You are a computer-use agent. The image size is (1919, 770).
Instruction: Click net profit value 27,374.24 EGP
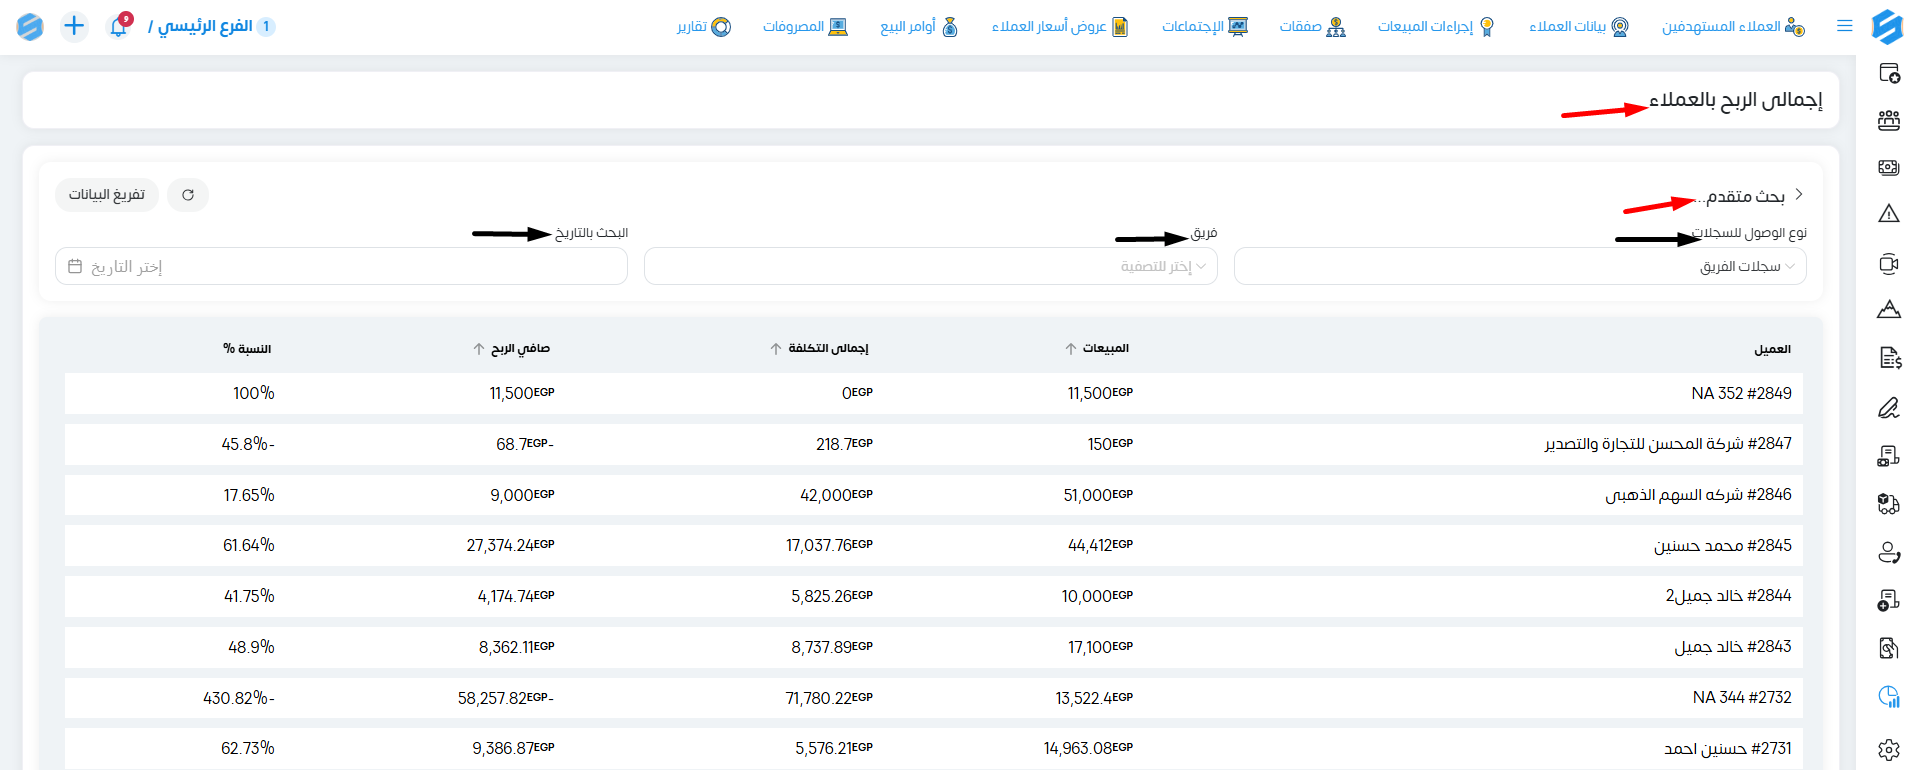(510, 545)
